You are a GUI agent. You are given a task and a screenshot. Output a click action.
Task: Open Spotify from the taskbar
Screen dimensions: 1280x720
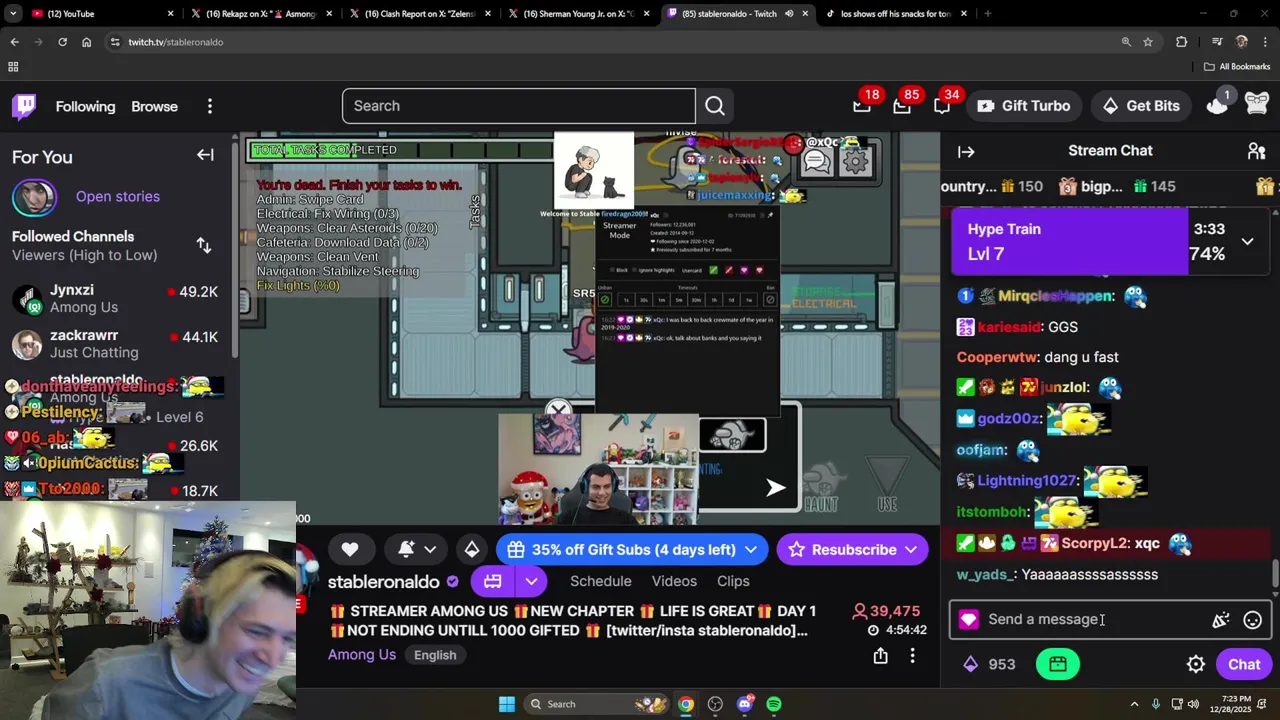(774, 704)
